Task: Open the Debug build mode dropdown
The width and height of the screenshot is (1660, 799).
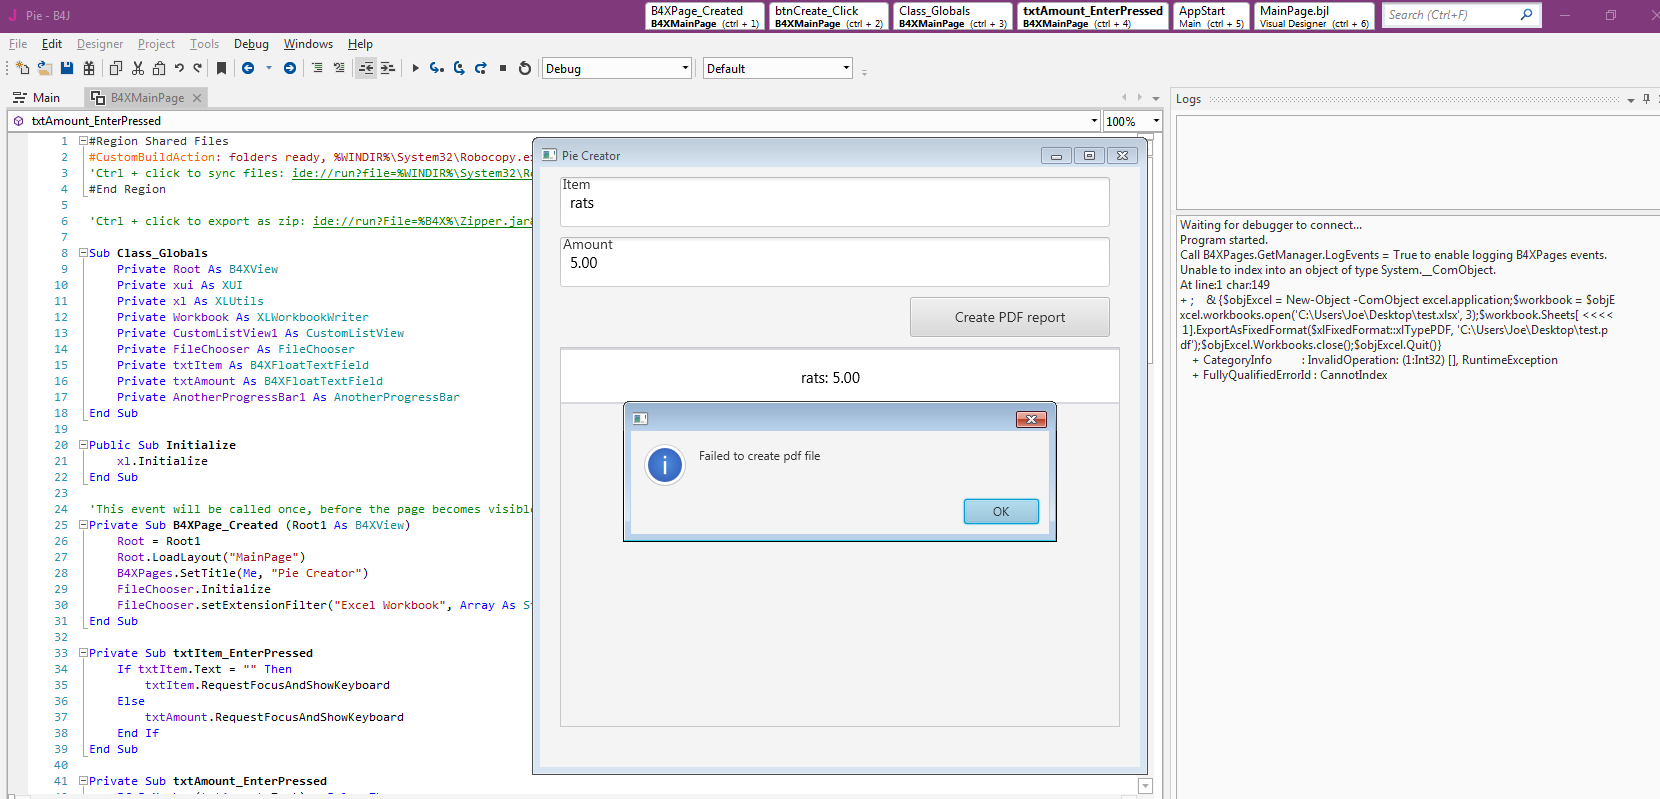Action: 684,68
